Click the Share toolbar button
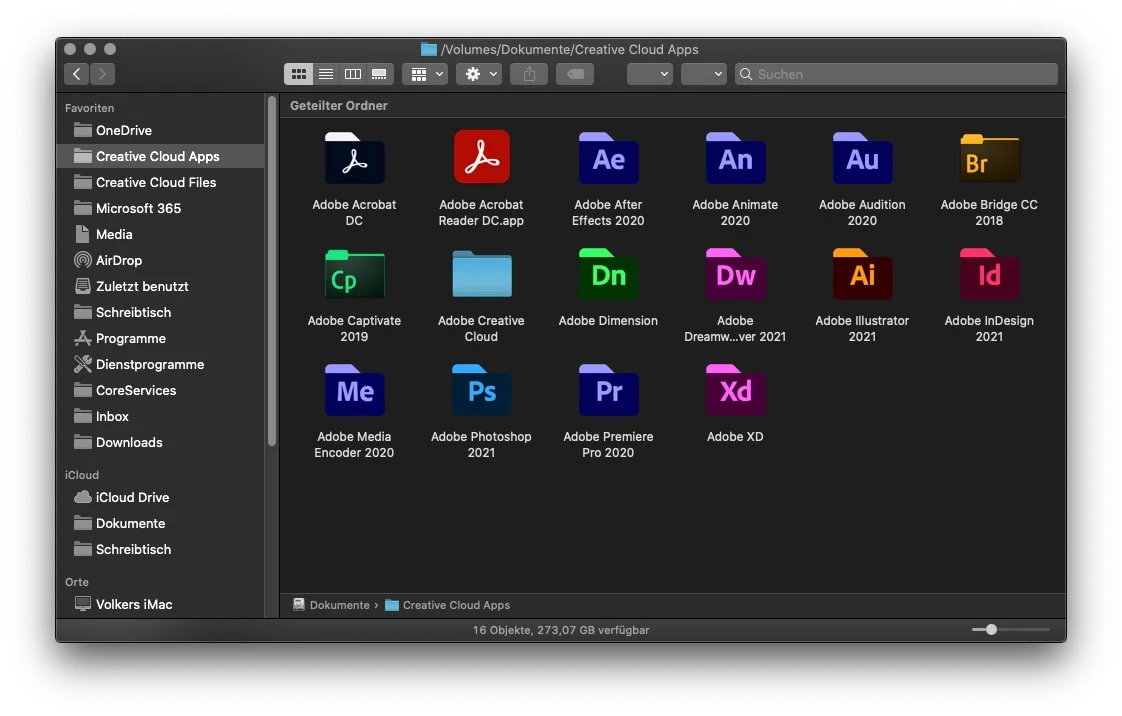 pyautogui.click(x=529, y=74)
